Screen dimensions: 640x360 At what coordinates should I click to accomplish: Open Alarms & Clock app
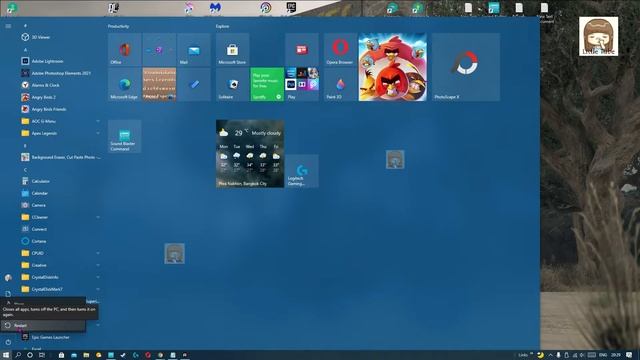tap(59, 85)
